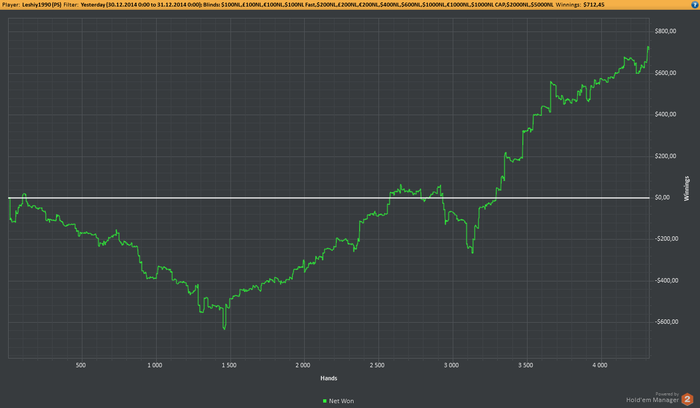The height and width of the screenshot is (408, 700).
Task: Click the $200,00 axis label
Action: pos(665,156)
